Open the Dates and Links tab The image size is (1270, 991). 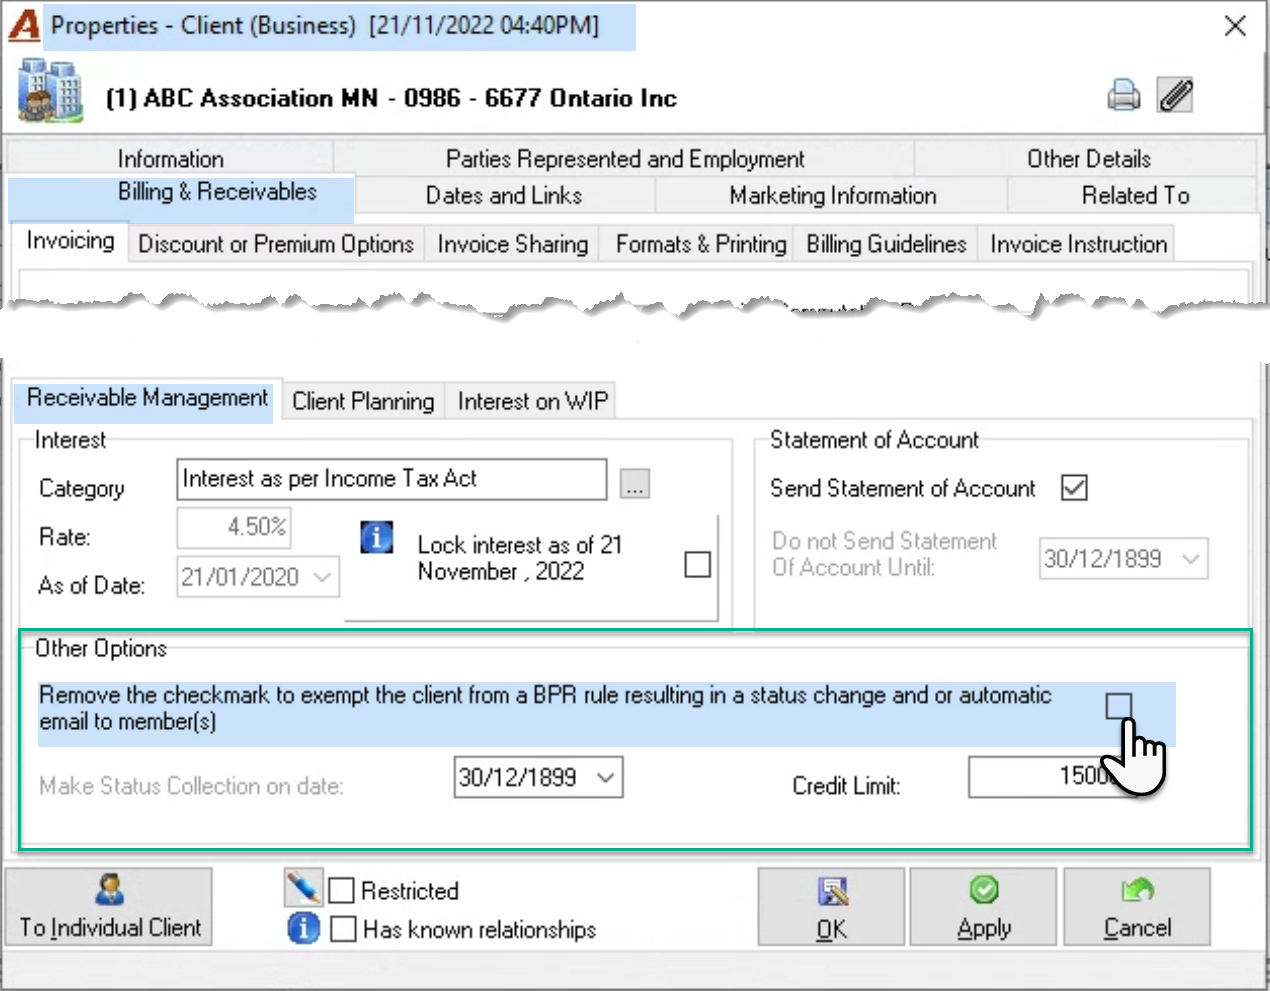[x=504, y=195]
